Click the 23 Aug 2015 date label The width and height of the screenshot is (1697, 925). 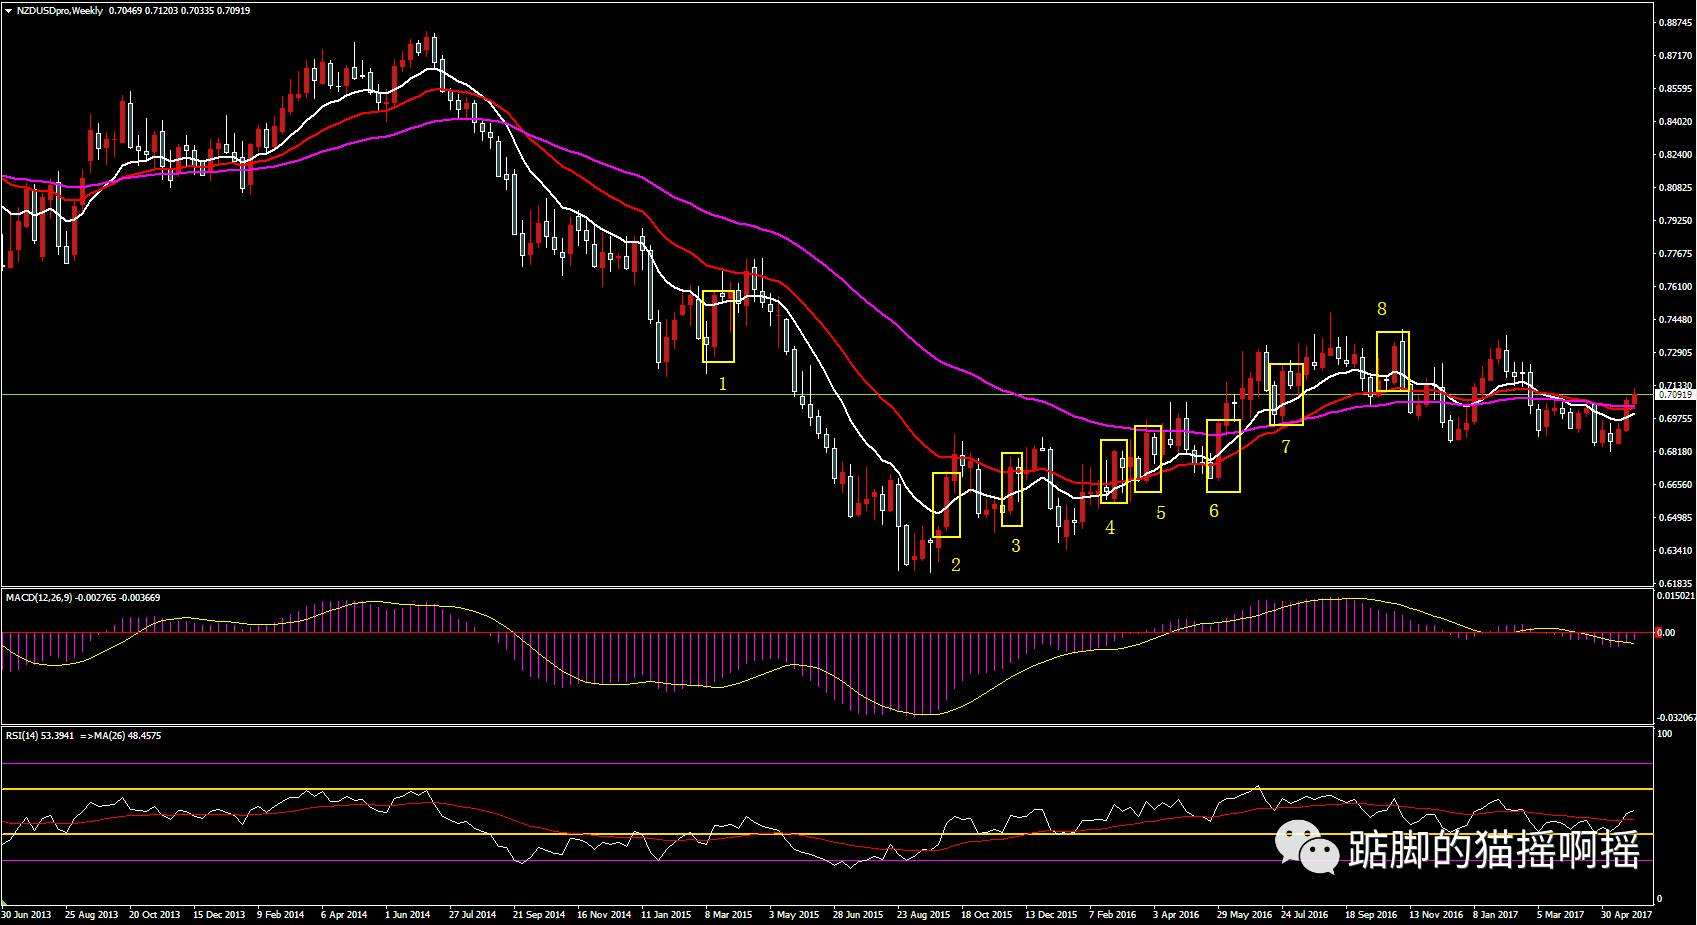pyautogui.click(x=922, y=914)
